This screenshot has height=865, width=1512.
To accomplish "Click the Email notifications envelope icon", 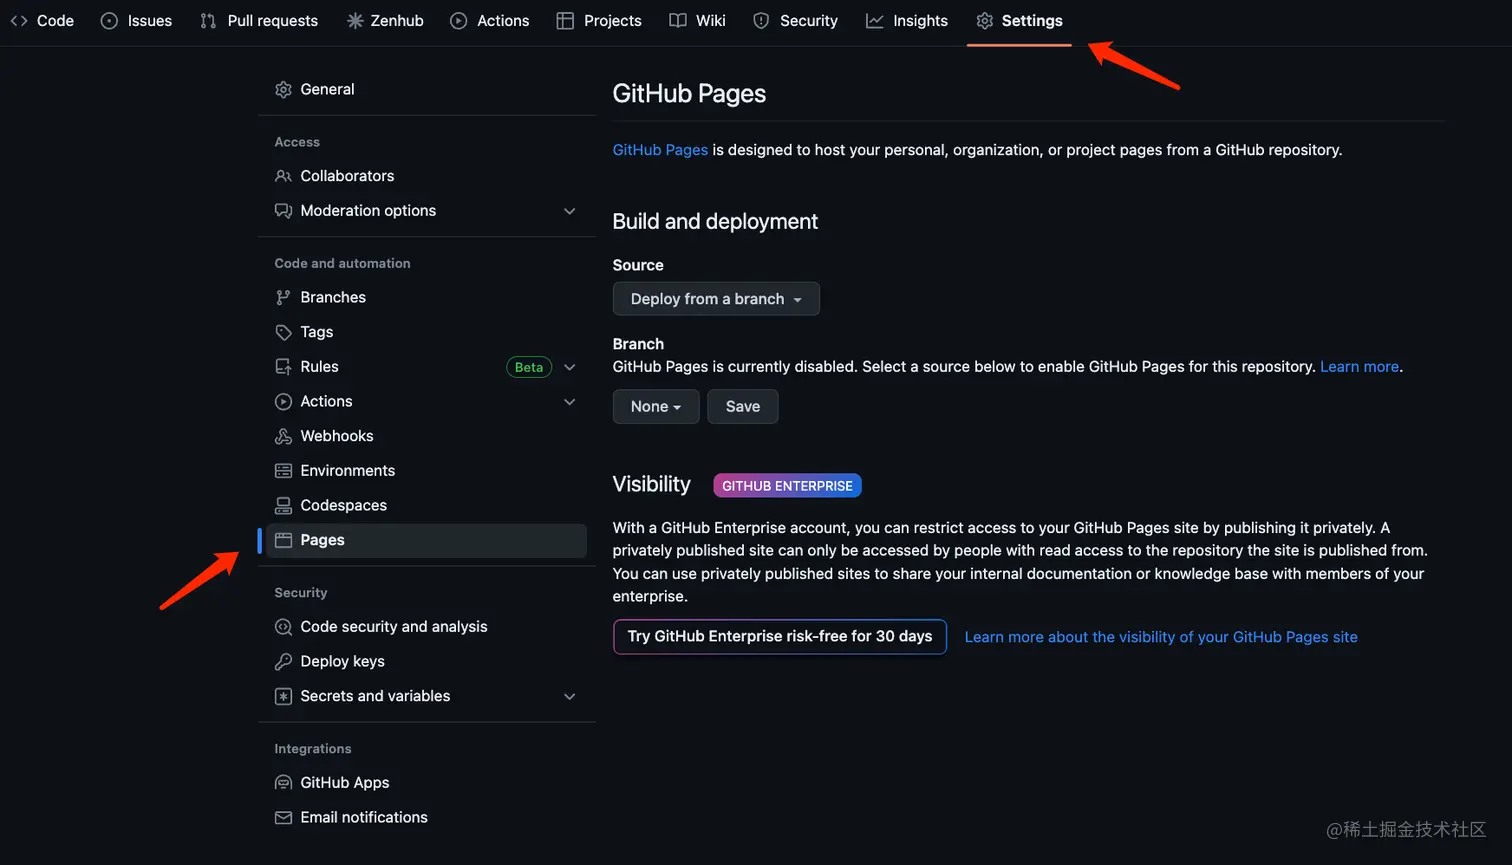I will click(283, 817).
